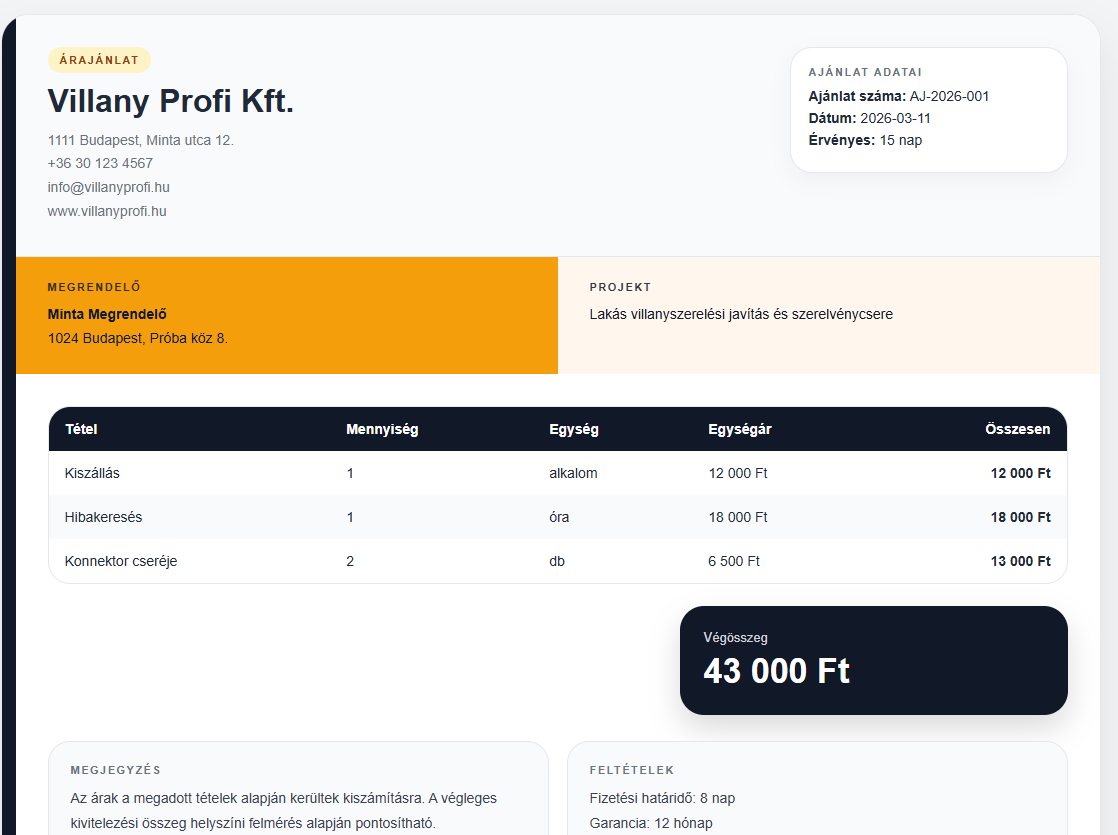Click the Összesen column header
Screen dimensions: 1118x835
point(1017,429)
